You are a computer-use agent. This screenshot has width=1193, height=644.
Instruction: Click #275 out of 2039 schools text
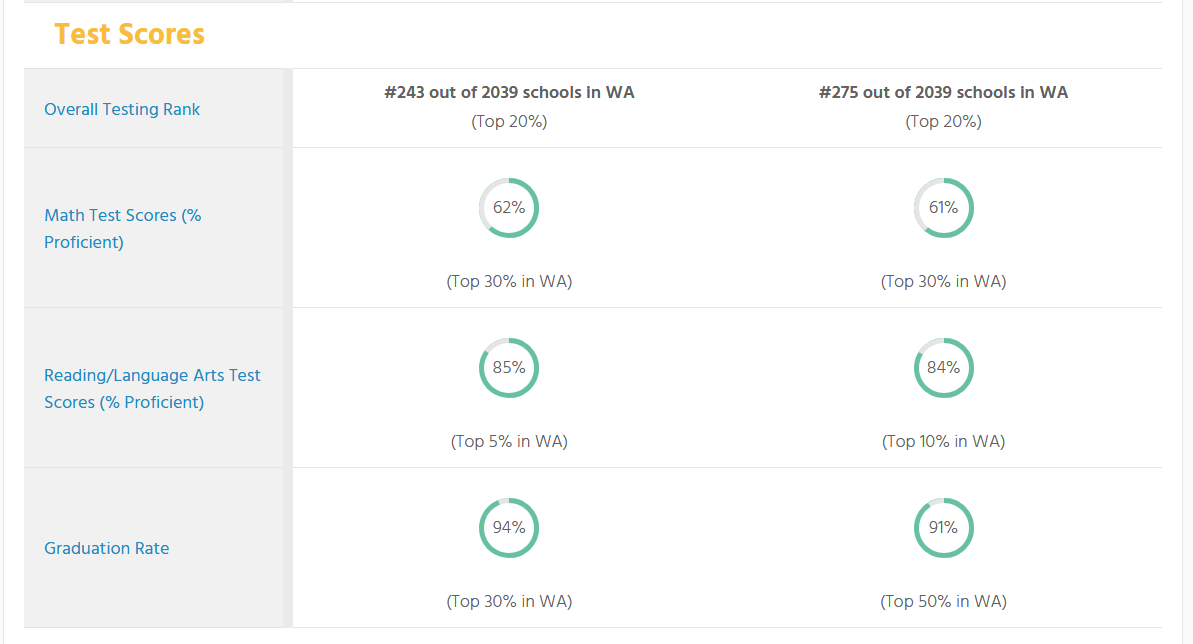(943, 92)
